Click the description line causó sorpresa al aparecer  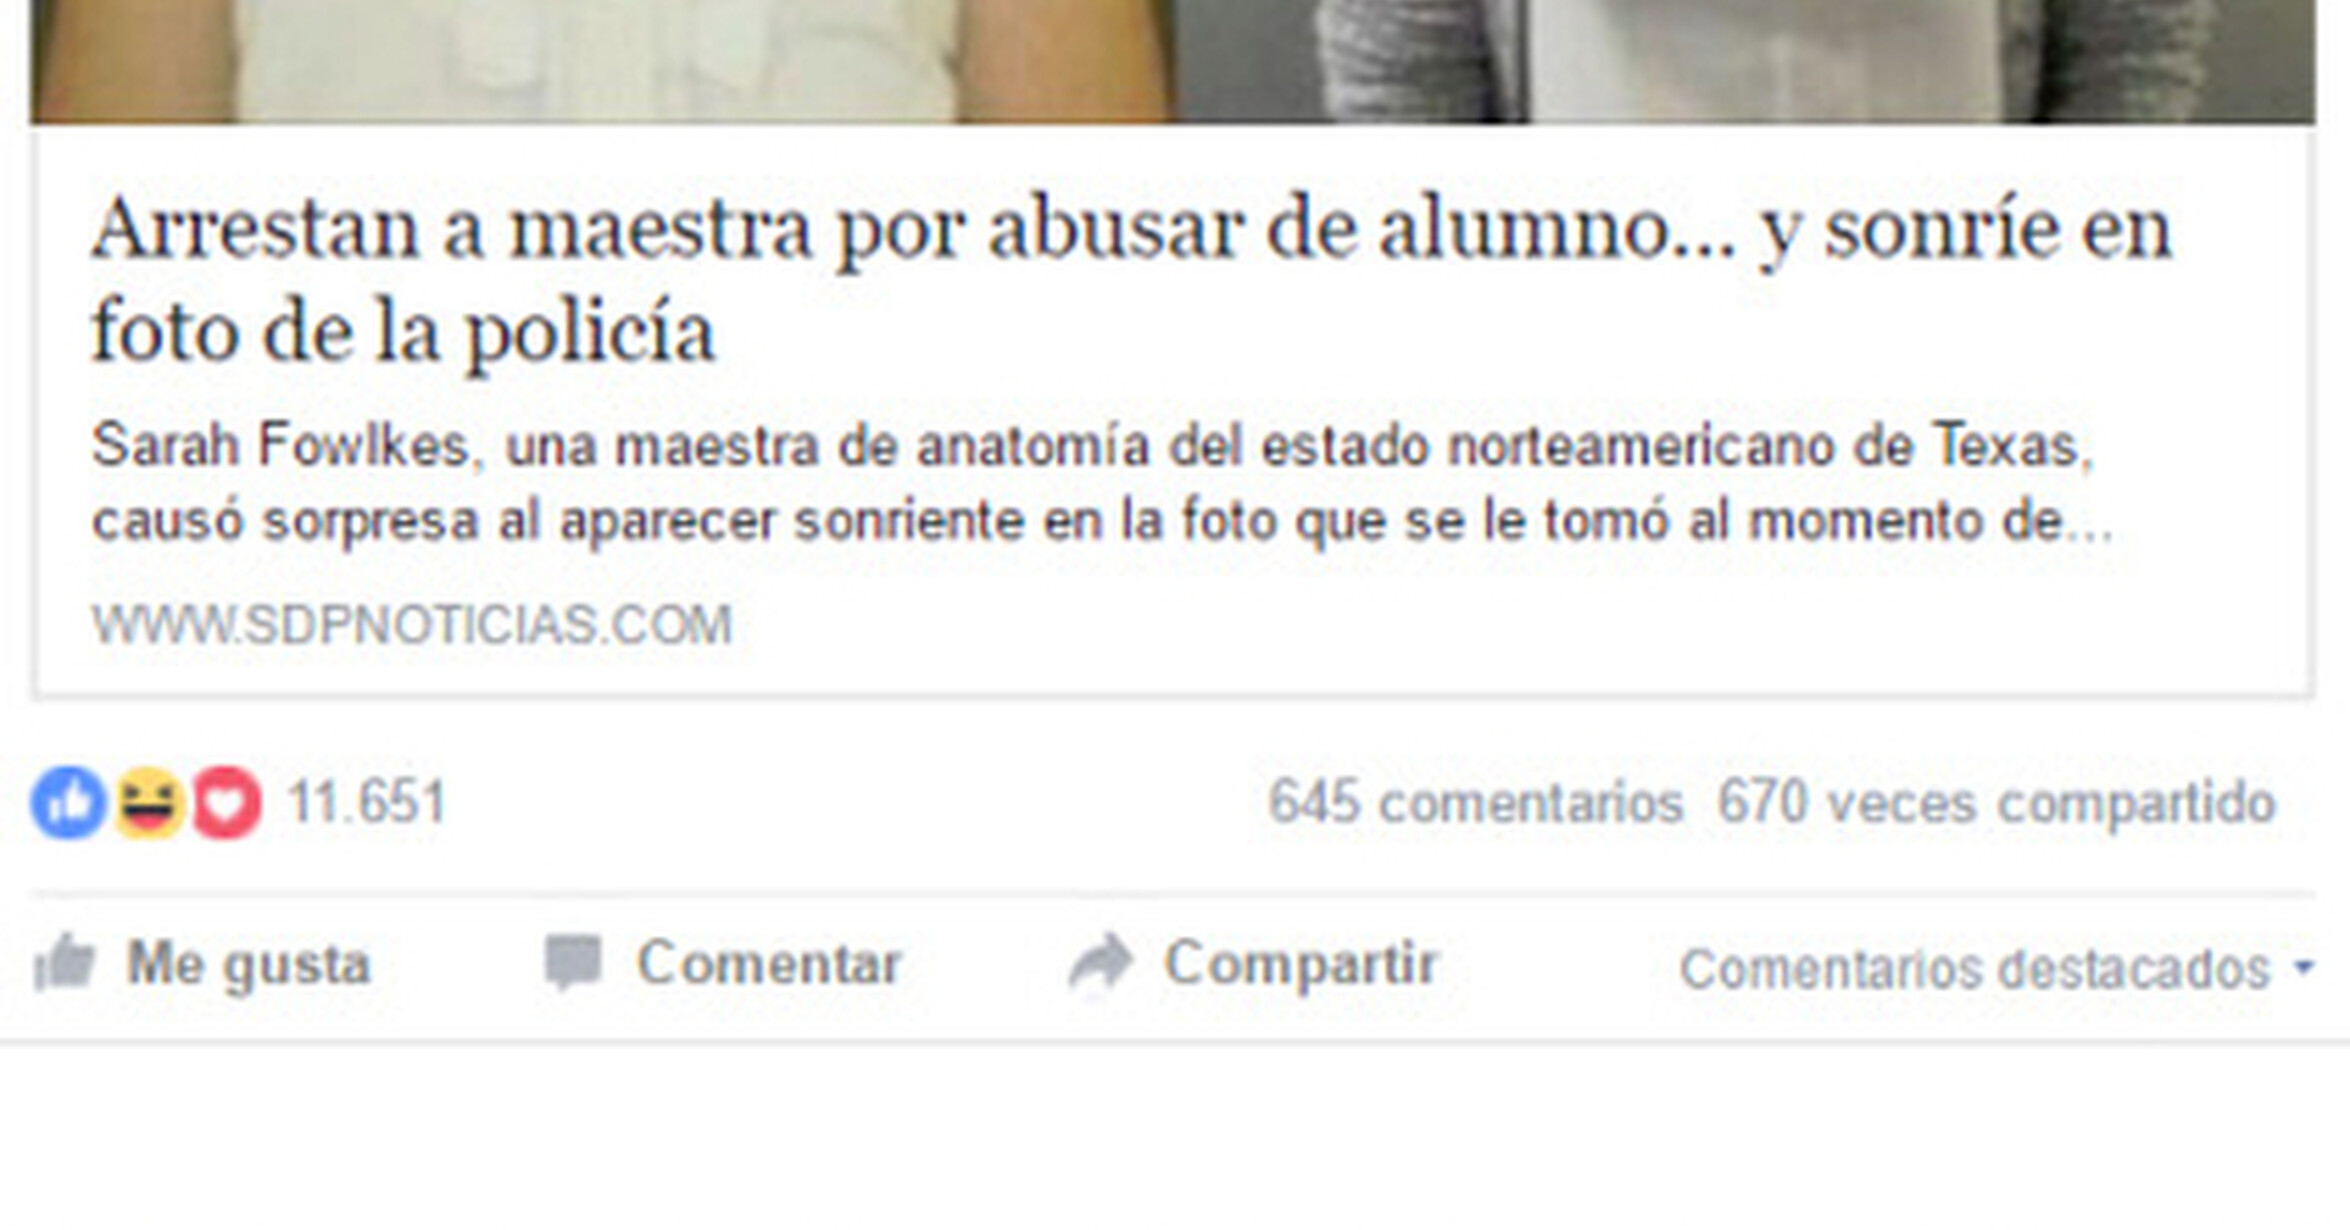[1102, 521]
